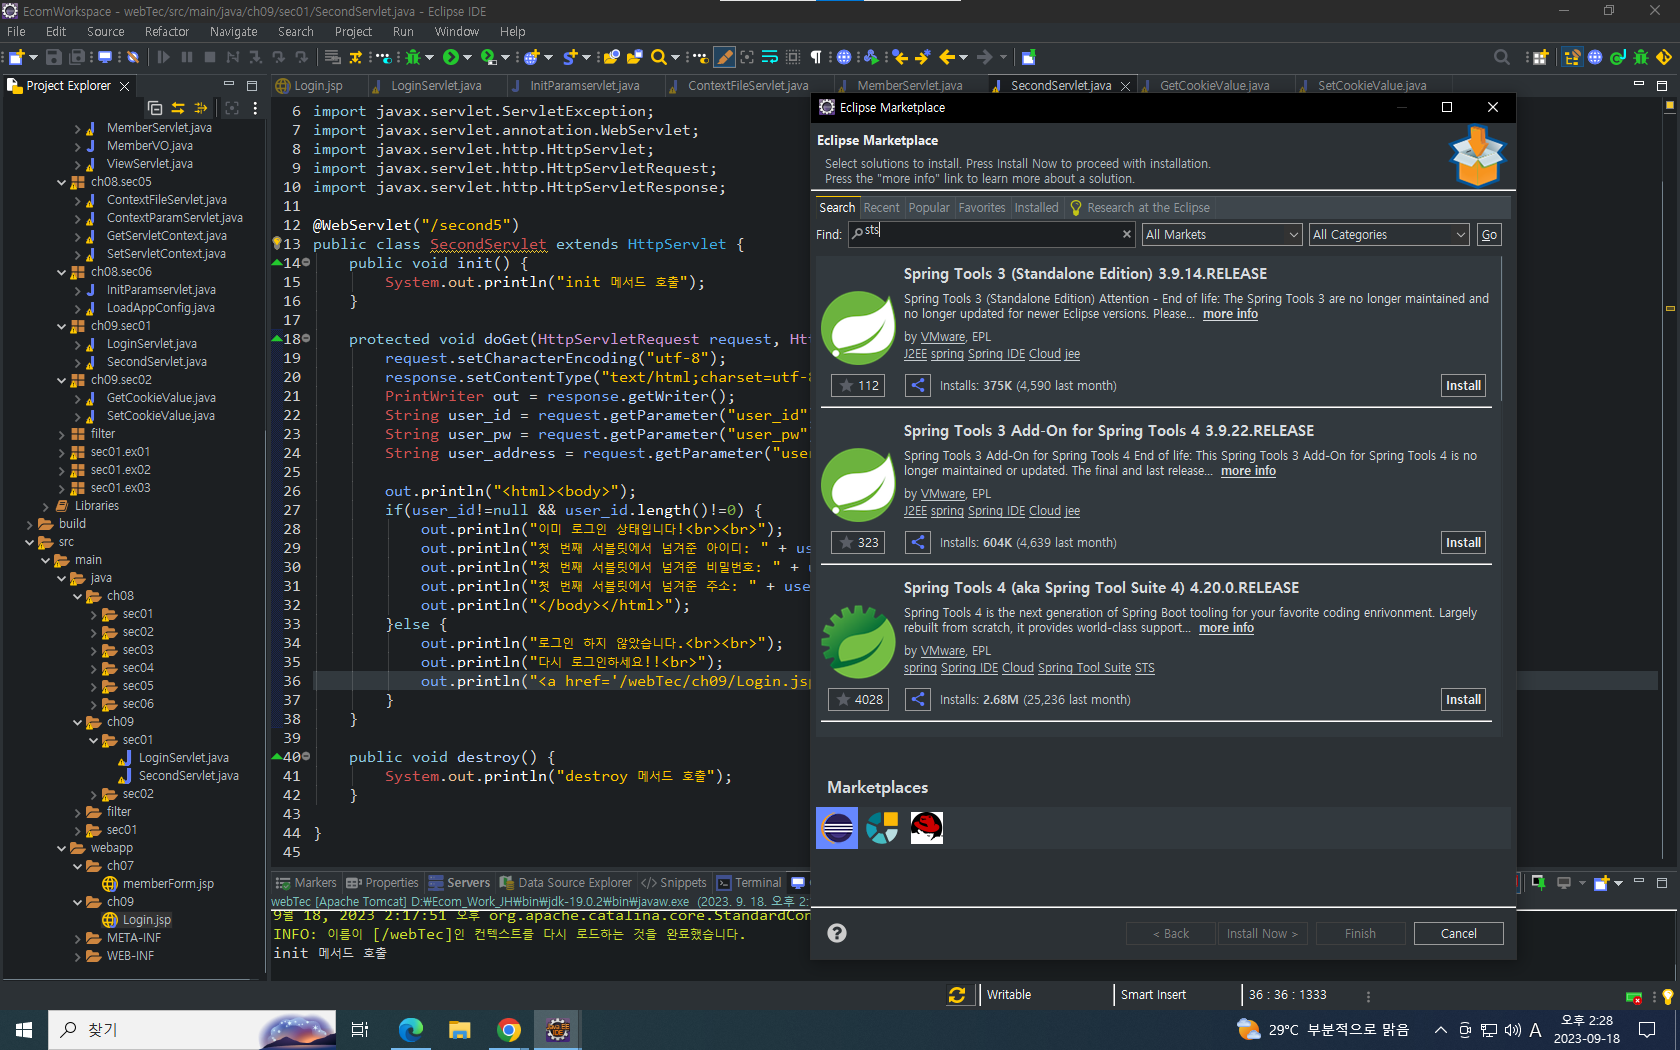Toggle Mark Occurrences highlighter button
This screenshot has width=1680, height=1050.
click(725, 57)
